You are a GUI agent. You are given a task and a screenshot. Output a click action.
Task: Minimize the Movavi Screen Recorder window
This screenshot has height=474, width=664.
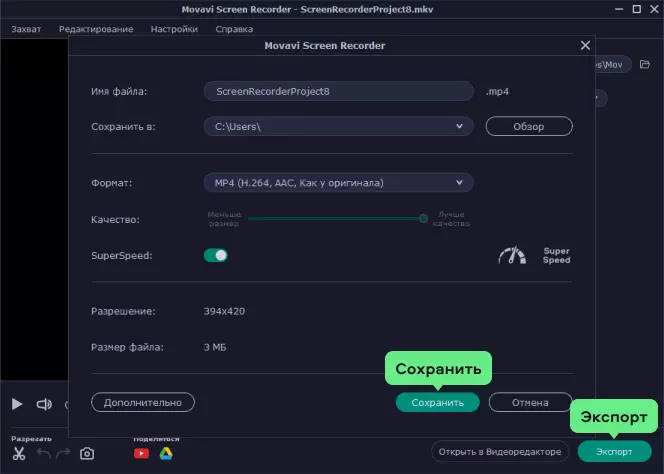619,9
